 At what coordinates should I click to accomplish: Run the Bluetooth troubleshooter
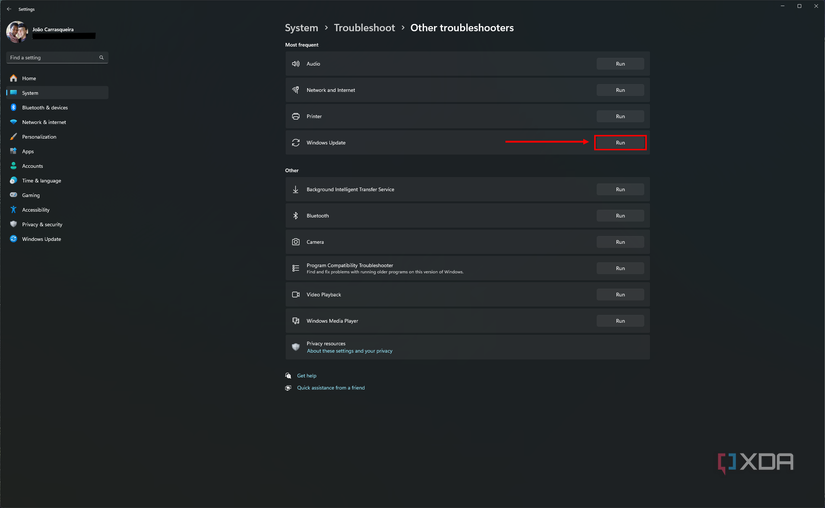[620, 216]
